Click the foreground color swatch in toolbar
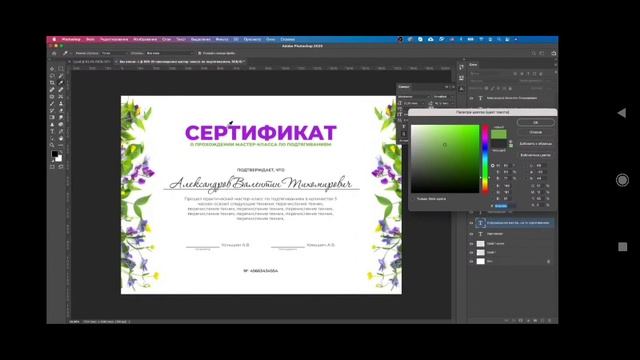Viewport: 640px width, 360px height. click(x=55, y=154)
